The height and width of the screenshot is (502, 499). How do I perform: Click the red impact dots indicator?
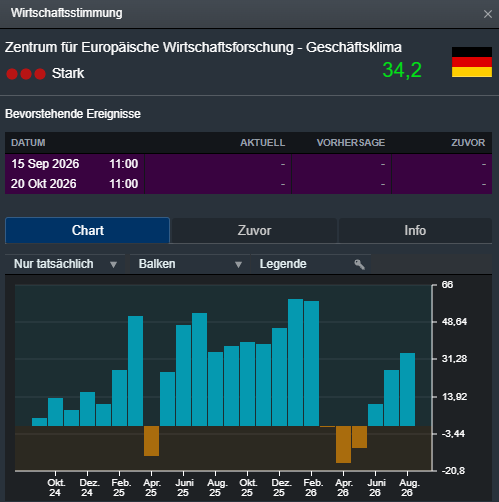pos(26,74)
